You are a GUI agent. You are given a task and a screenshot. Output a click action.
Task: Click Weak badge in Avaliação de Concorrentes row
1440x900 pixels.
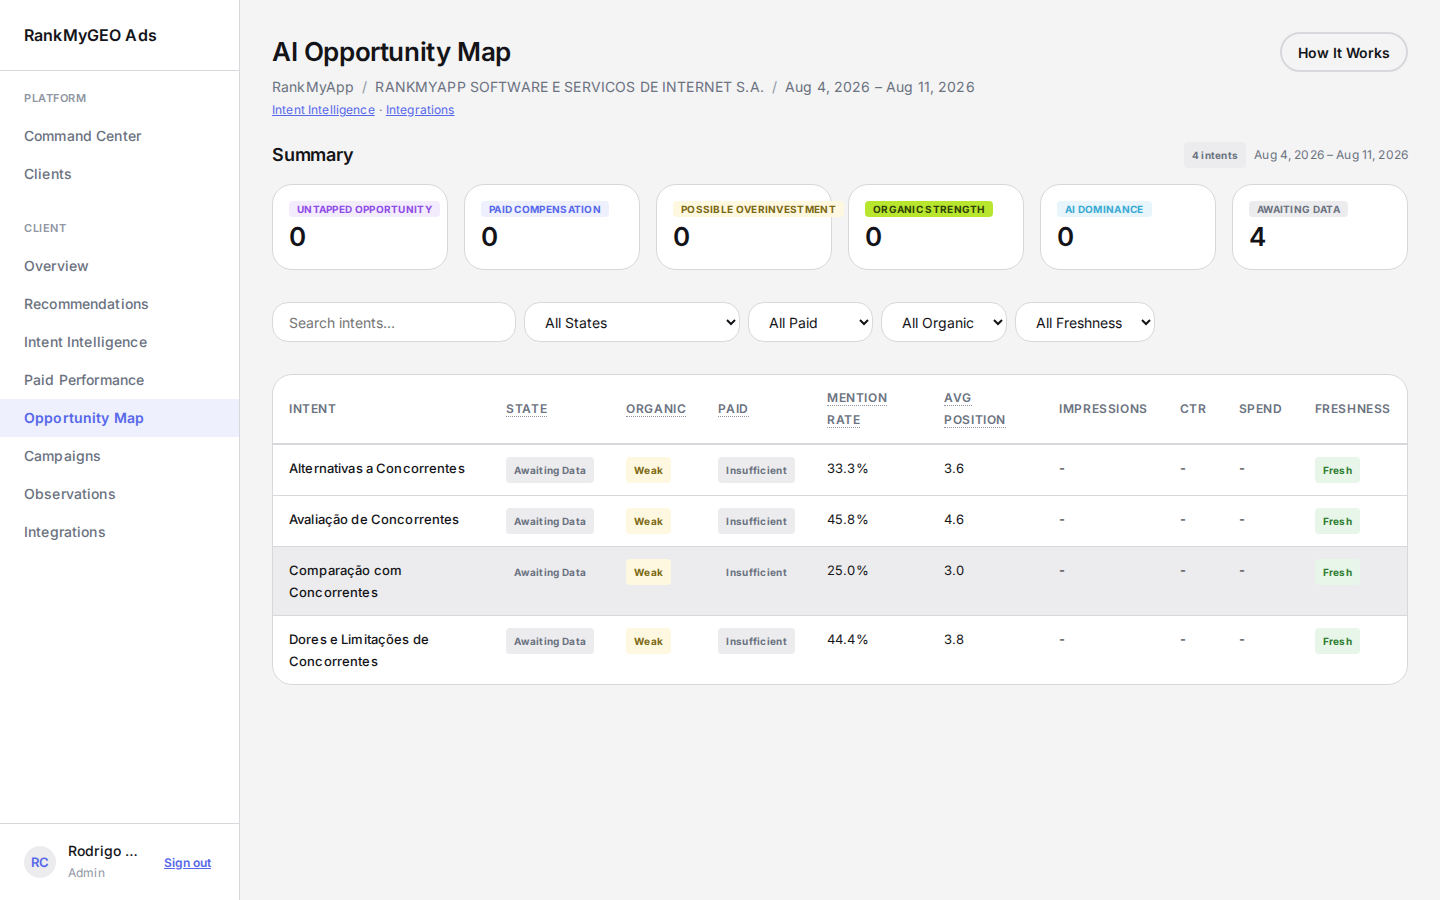[x=648, y=521]
